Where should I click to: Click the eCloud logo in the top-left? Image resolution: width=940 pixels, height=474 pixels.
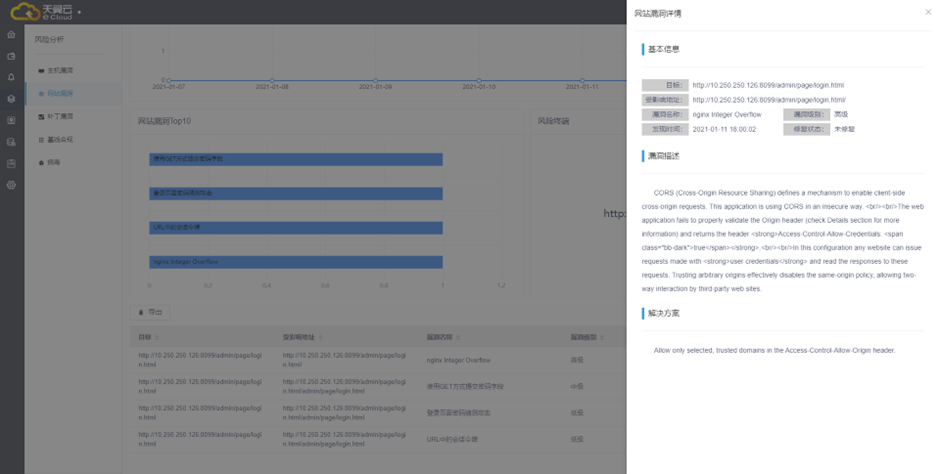click(42, 11)
